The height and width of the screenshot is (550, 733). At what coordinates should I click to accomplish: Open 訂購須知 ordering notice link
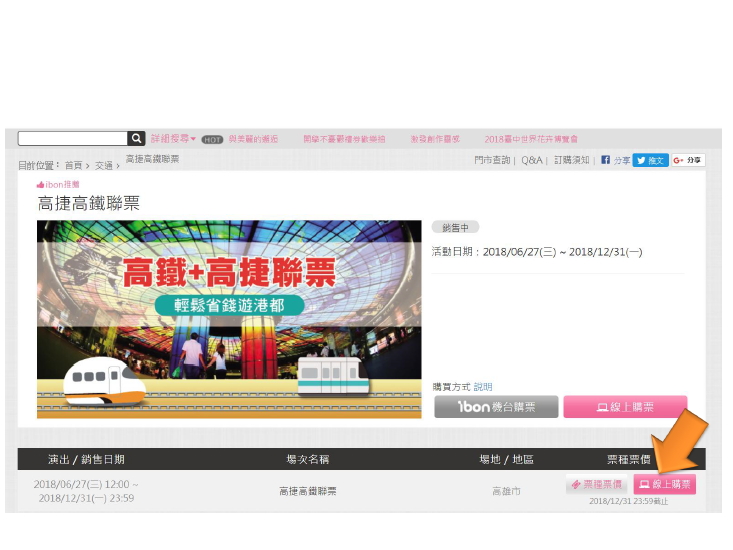(x=572, y=160)
